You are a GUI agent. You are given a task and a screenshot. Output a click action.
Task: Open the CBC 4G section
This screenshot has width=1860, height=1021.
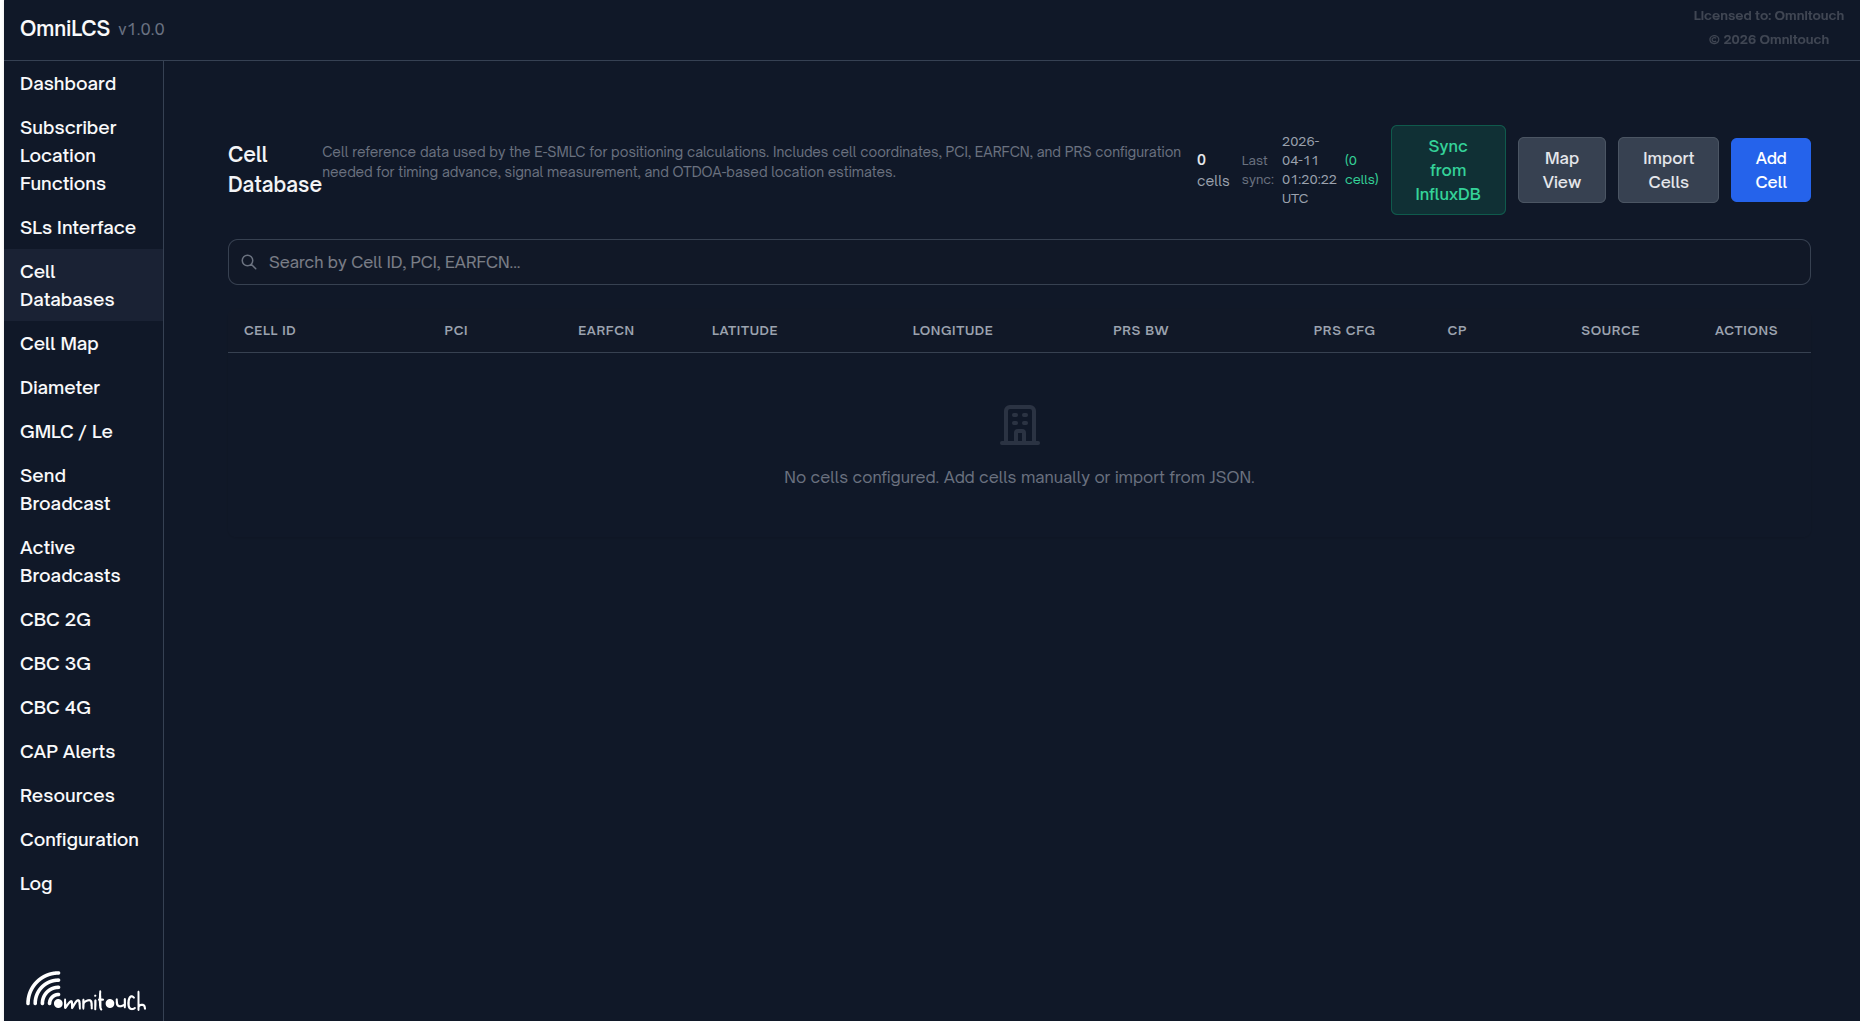55,707
